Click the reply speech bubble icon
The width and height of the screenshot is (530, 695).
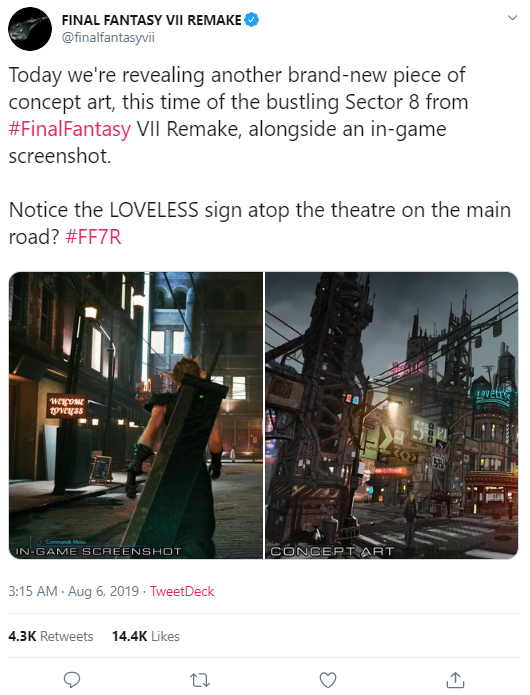point(72,679)
